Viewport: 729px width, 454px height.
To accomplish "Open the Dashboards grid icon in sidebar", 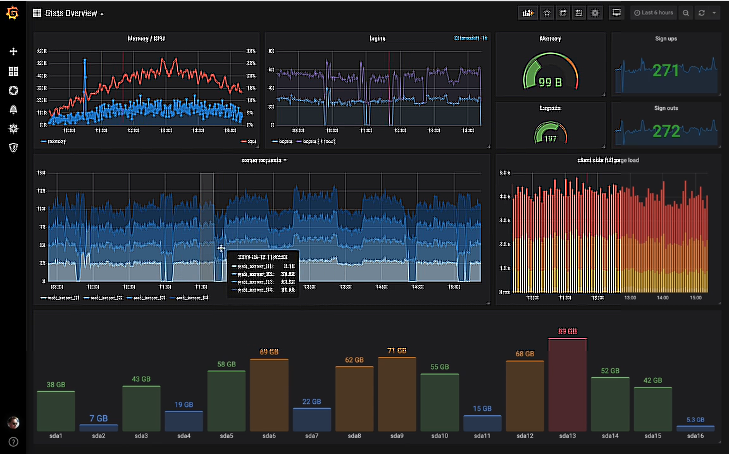I will [x=13, y=71].
